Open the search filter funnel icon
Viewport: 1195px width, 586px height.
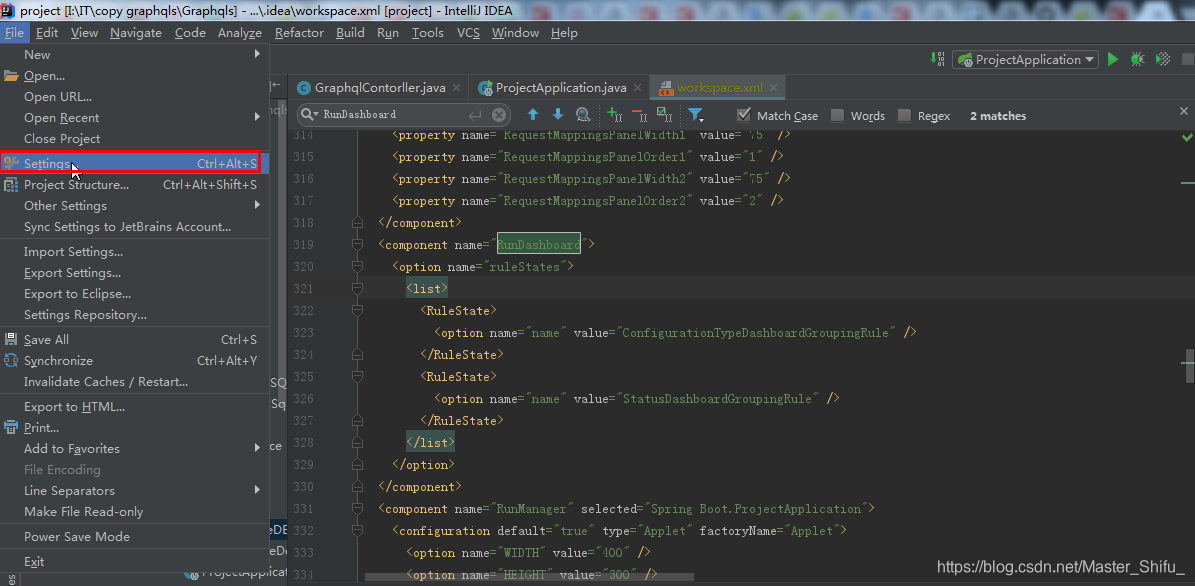(695, 115)
